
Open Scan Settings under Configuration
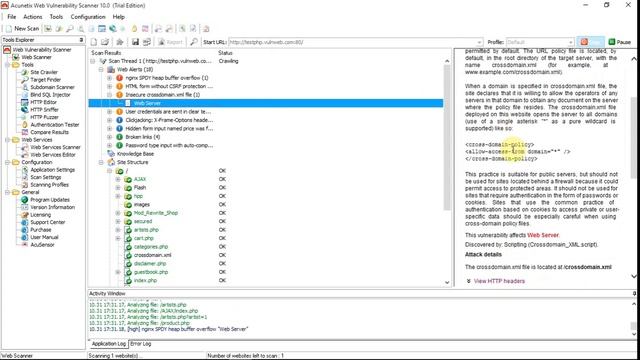pyautogui.click(x=46, y=177)
